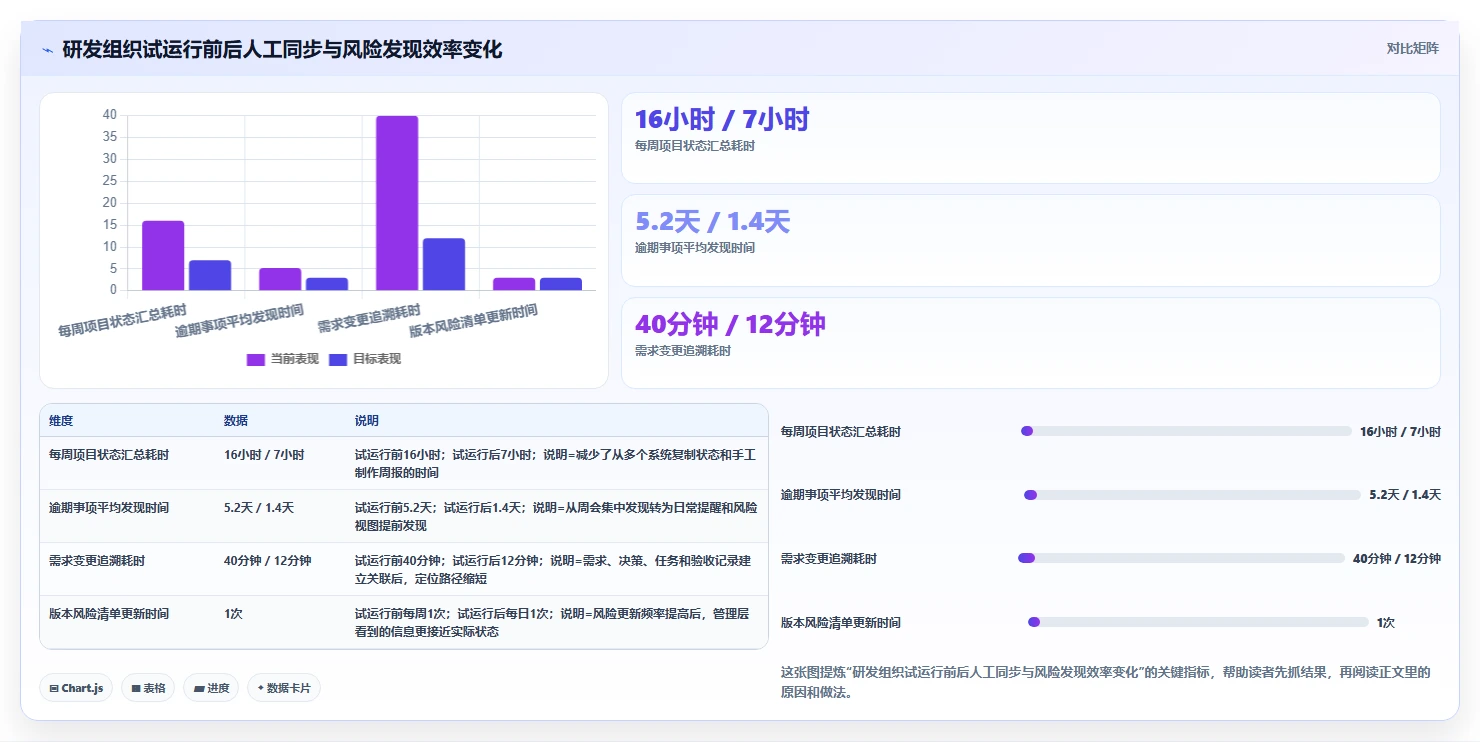This screenshot has width=1480, height=742.
Task: Toggle the 当前表现 legend swatch
Action: 256,359
